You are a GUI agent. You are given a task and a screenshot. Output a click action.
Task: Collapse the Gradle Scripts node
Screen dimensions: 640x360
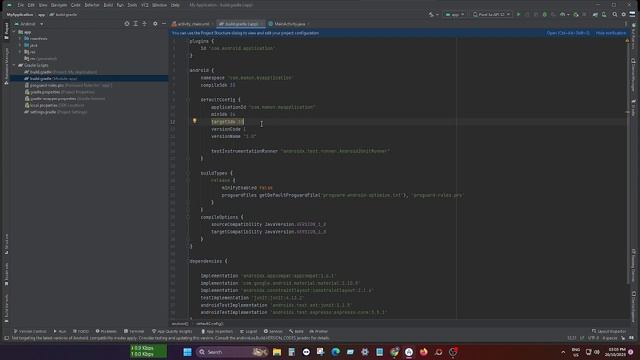pyautogui.click(x=15, y=65)
